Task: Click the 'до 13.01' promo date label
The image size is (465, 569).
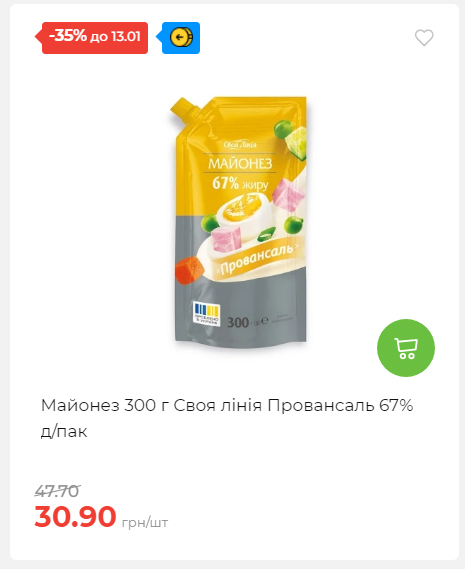Action: point(115,37)
